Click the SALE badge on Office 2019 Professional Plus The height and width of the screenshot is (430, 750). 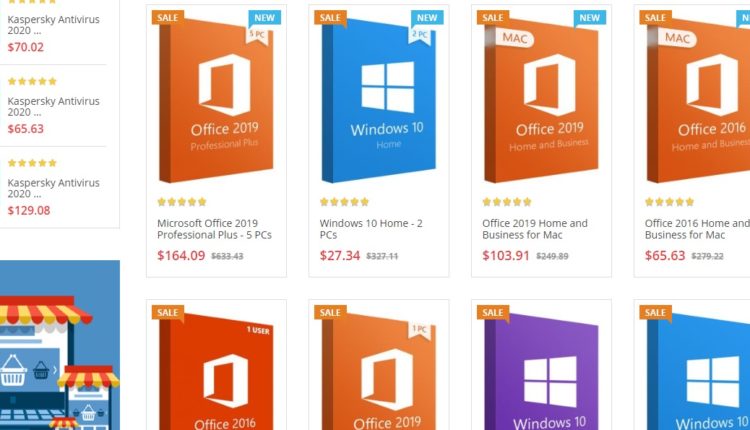168,18
